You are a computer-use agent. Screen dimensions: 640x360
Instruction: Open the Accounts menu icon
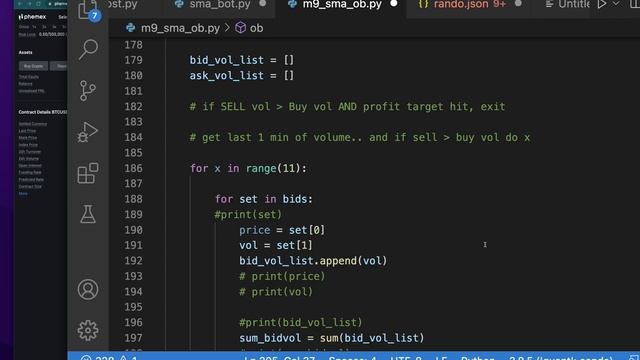tap(88, 289)
